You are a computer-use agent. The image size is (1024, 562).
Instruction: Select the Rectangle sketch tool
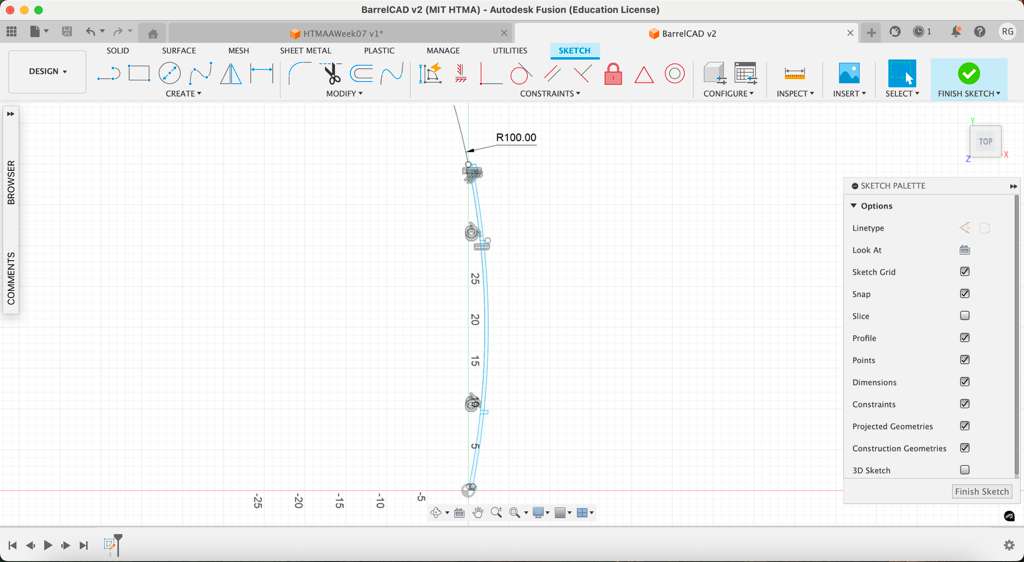click(x=139, y=73)
